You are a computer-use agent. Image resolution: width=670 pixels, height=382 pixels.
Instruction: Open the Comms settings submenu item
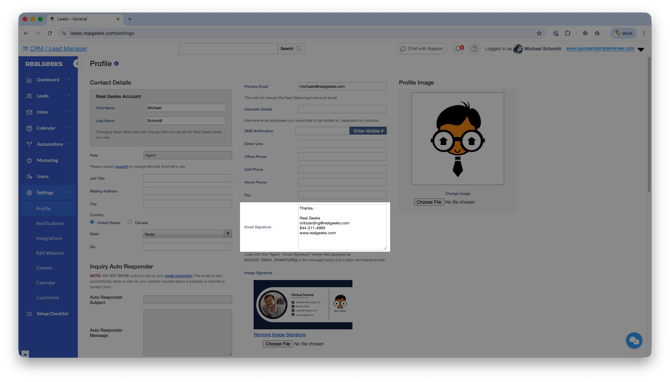click(44, 268)
